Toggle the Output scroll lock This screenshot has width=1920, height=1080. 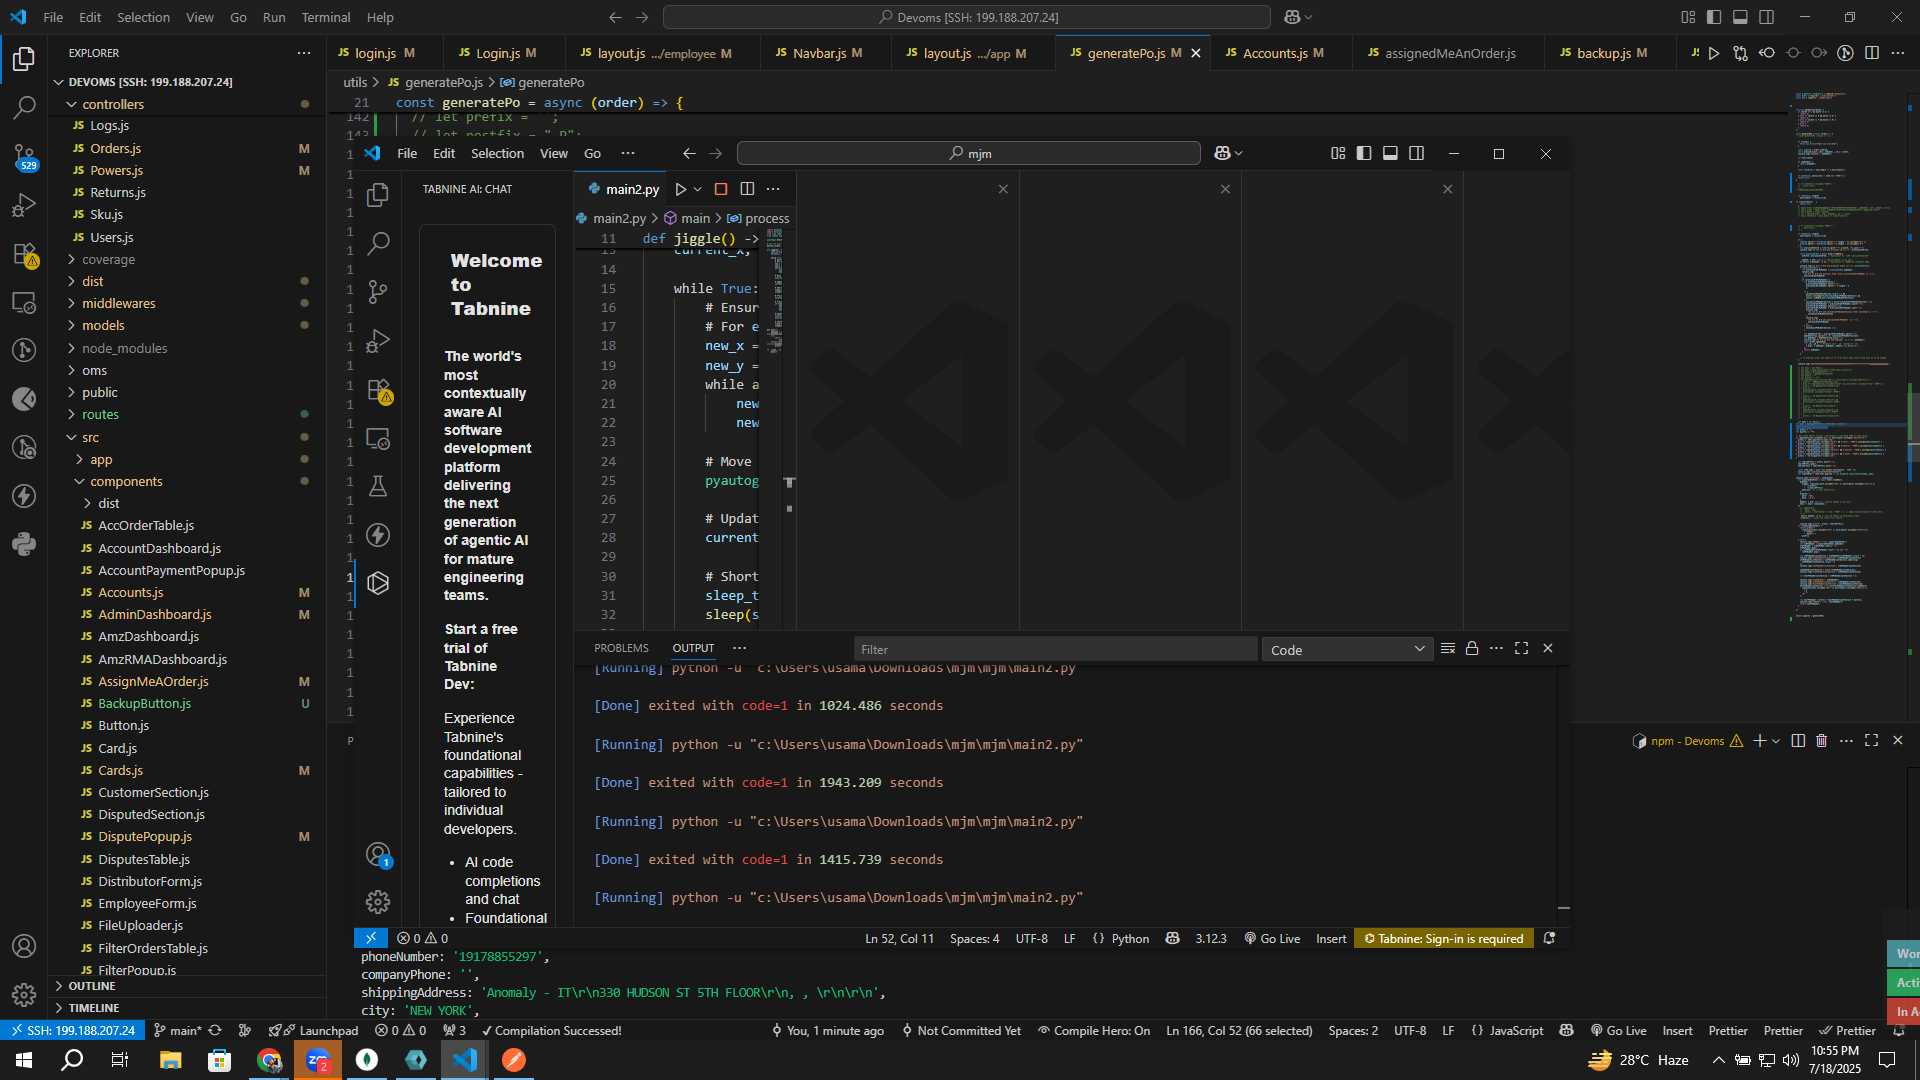(x=1472, y=649)
